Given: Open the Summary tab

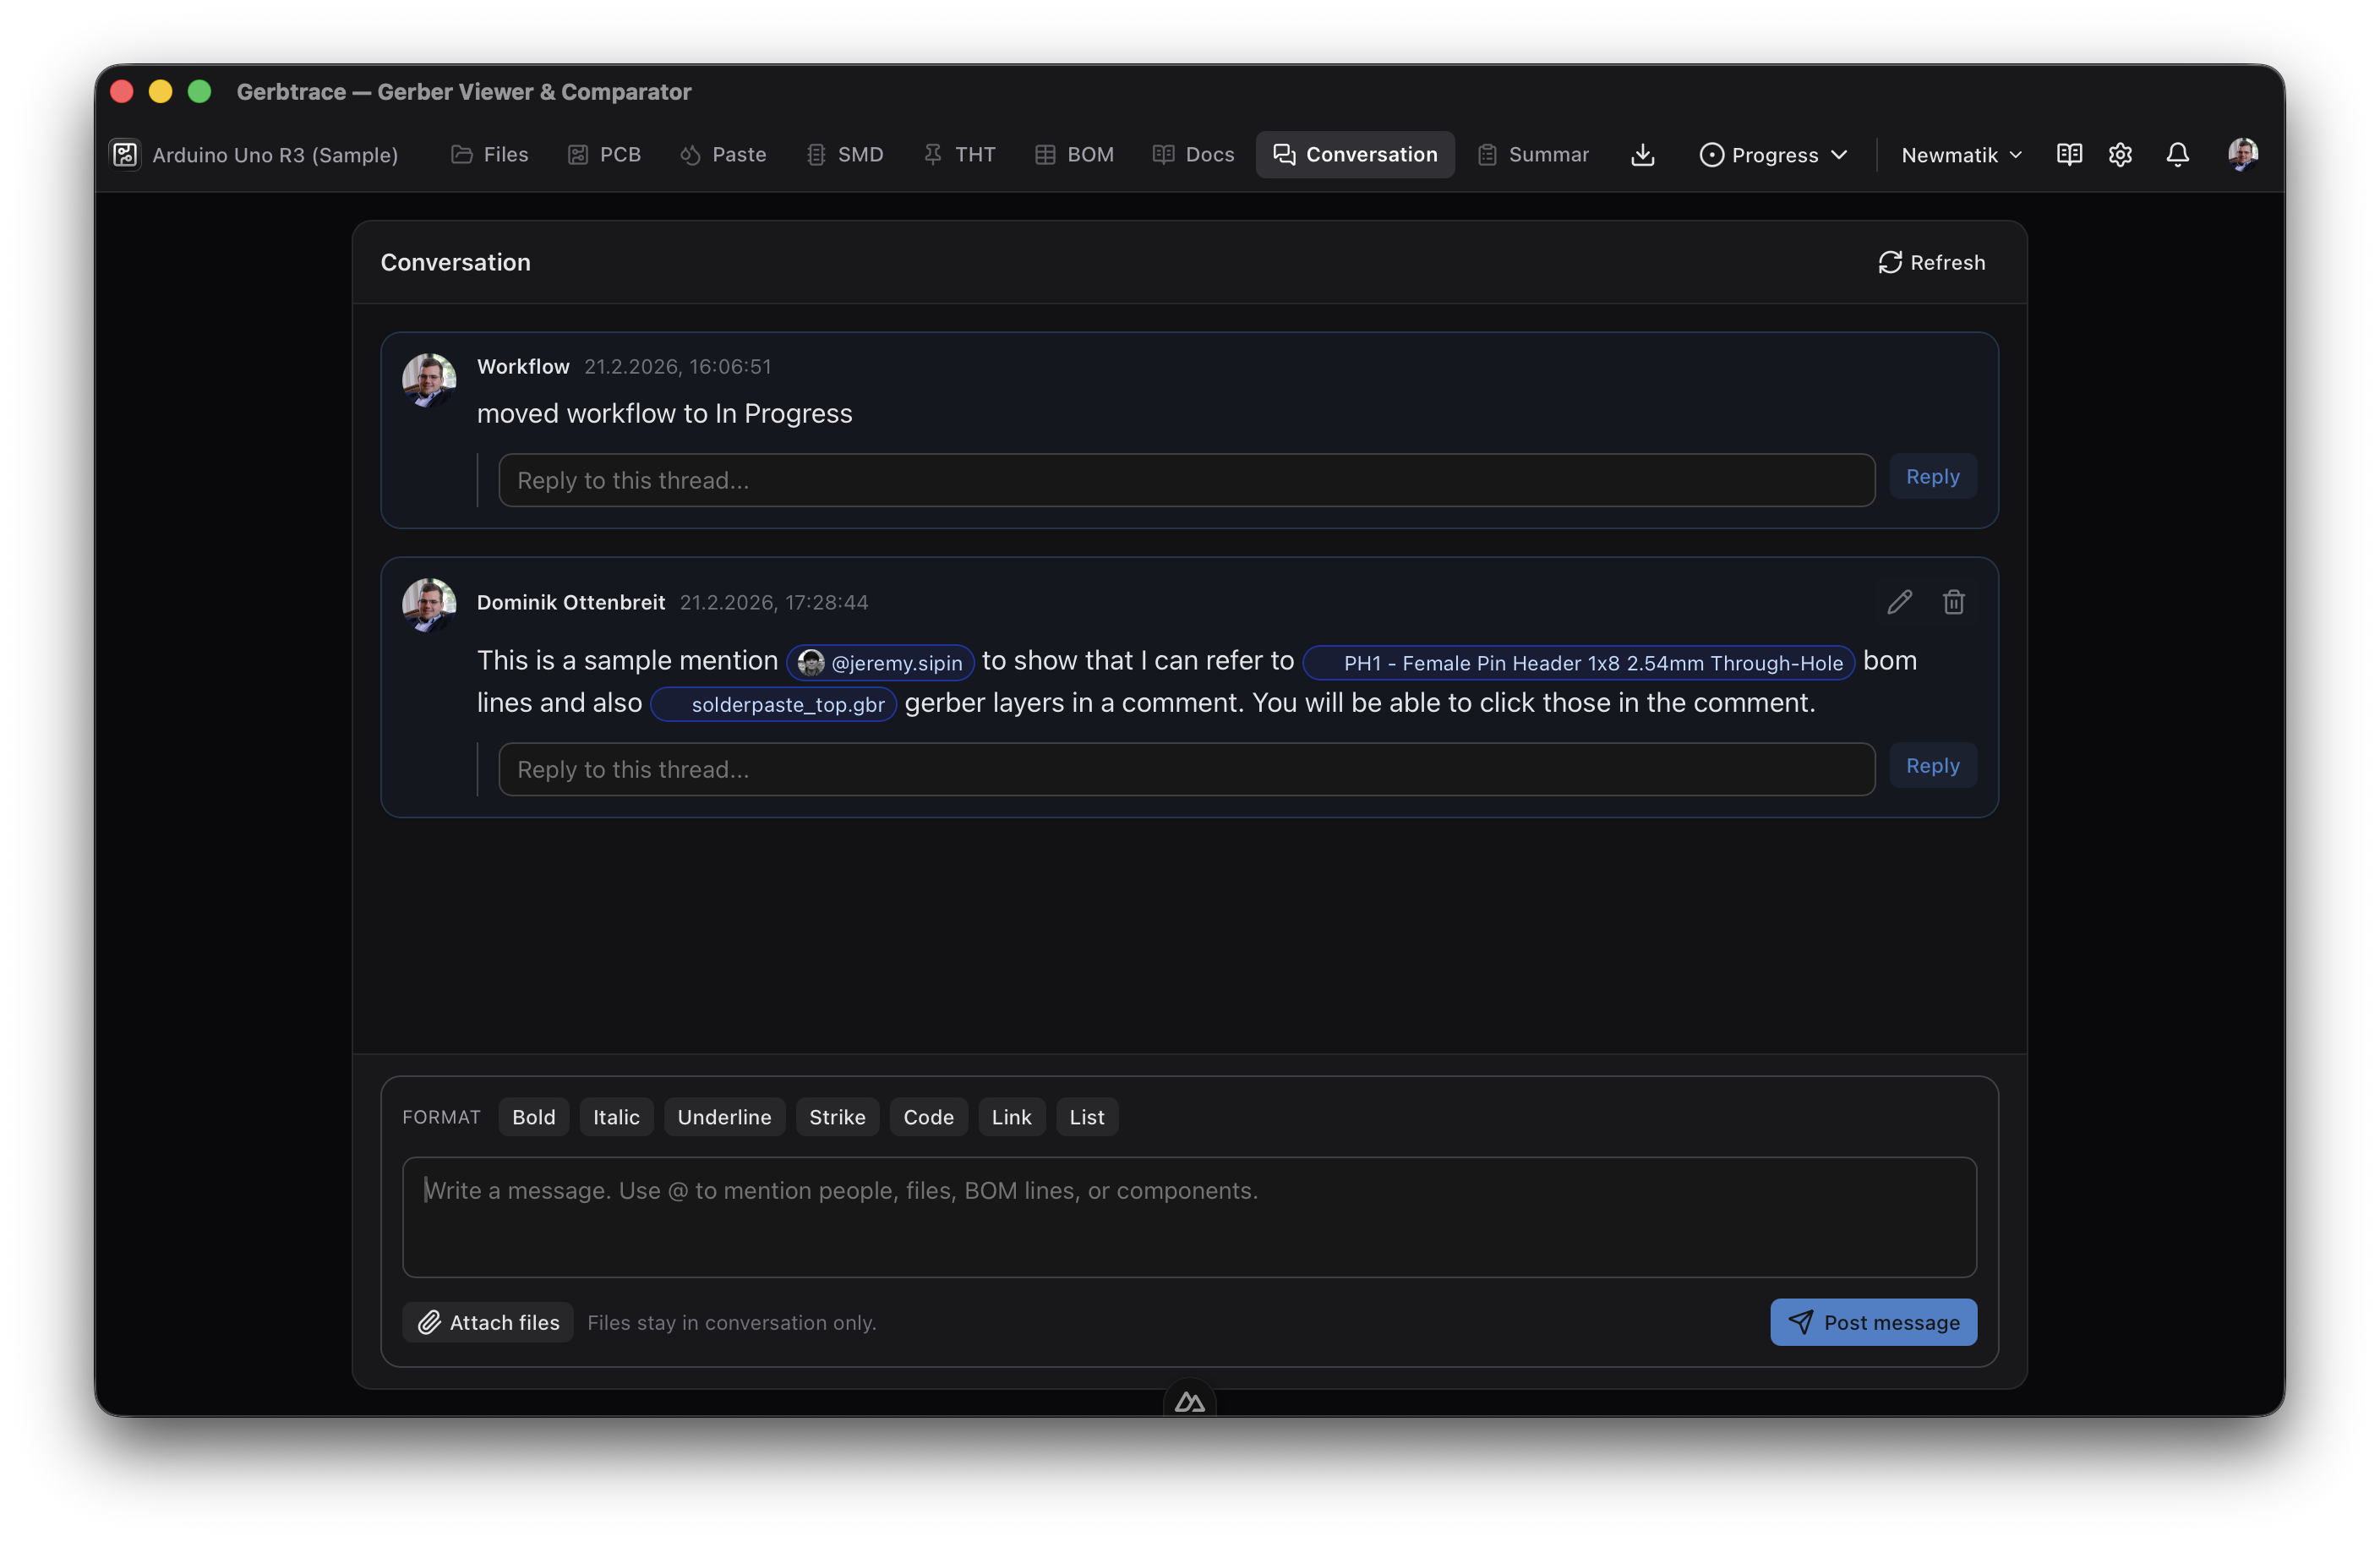Looking at the screenshot, I should click(1533, 155).
